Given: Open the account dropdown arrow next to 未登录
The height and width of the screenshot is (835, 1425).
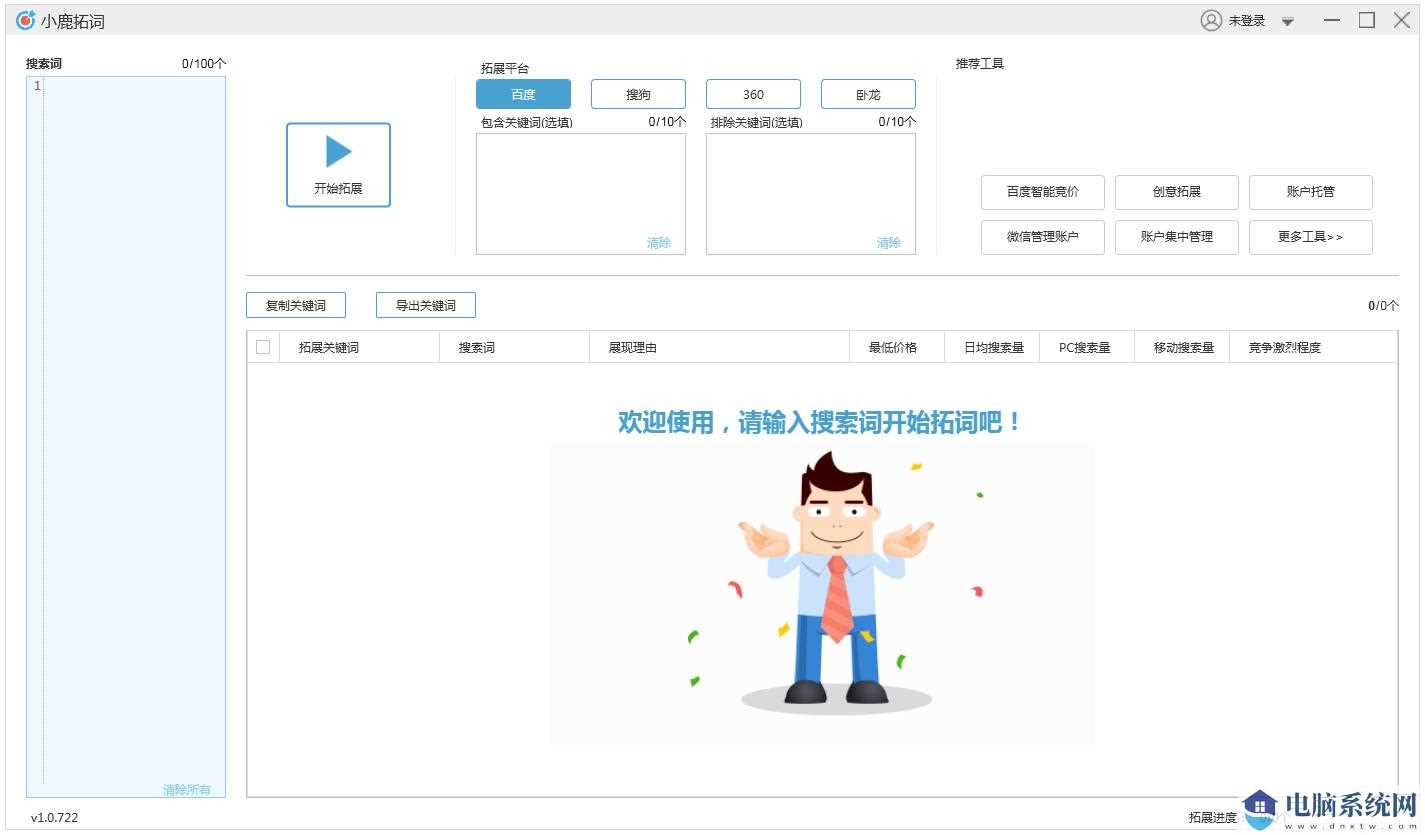Looking at the screenshot, I should 1288,22.
